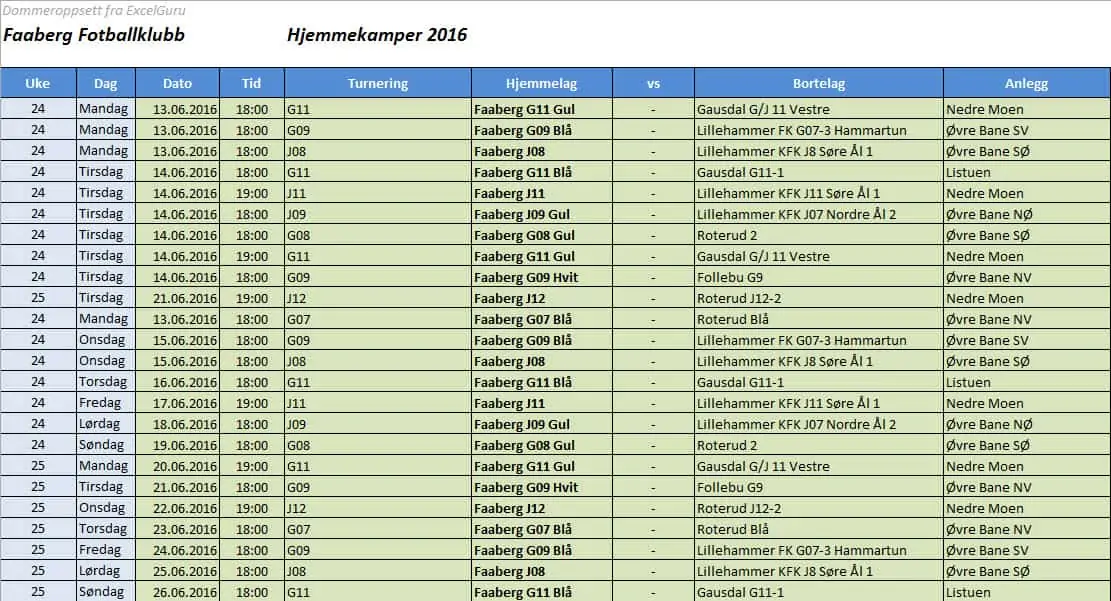Click the 19:00 time in the 20.06.2016 row
Viewport: 1111px width, 601px height.
click(x=252, y=466)
